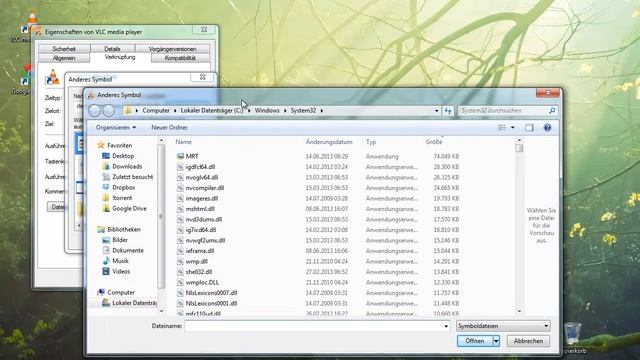Select the imageres.dll file
The image size is (640, 360).
click(x=202, y=198)
